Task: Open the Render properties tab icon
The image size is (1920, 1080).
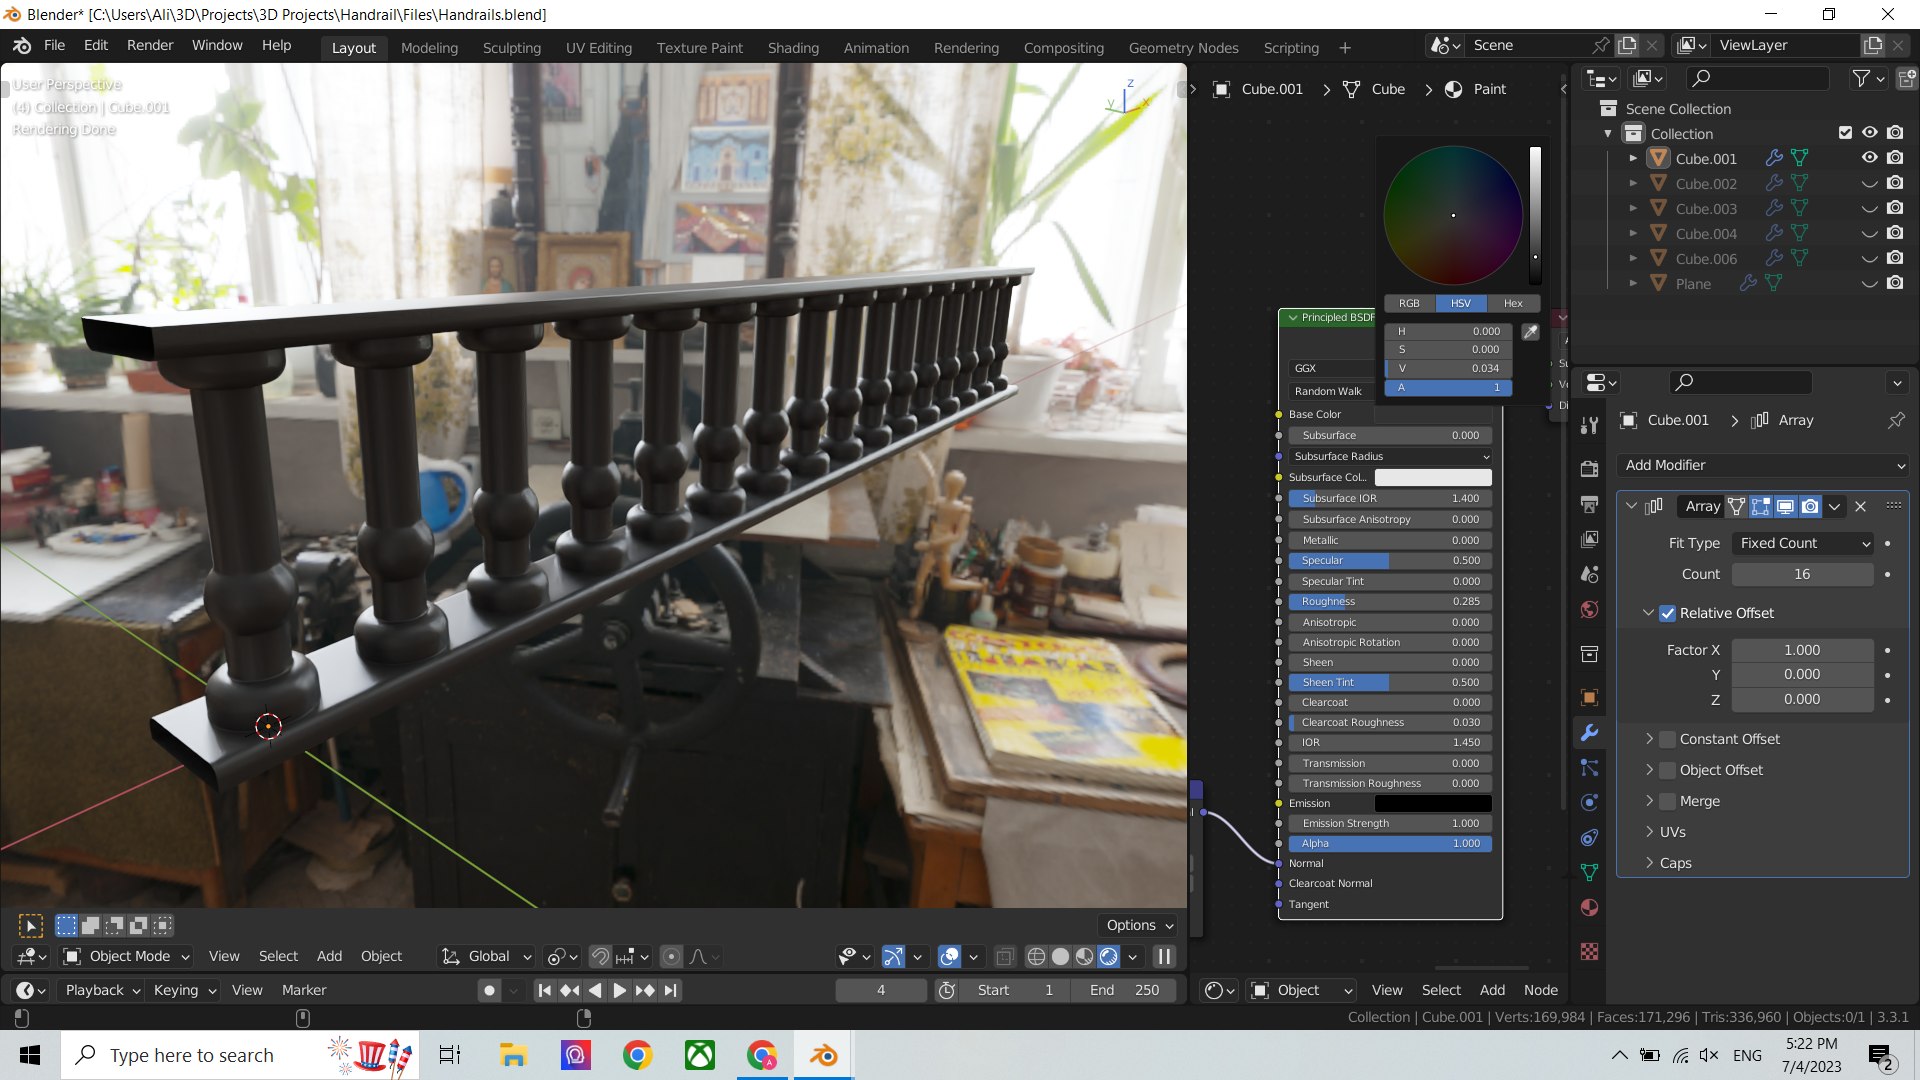Action: point(1589,469)
